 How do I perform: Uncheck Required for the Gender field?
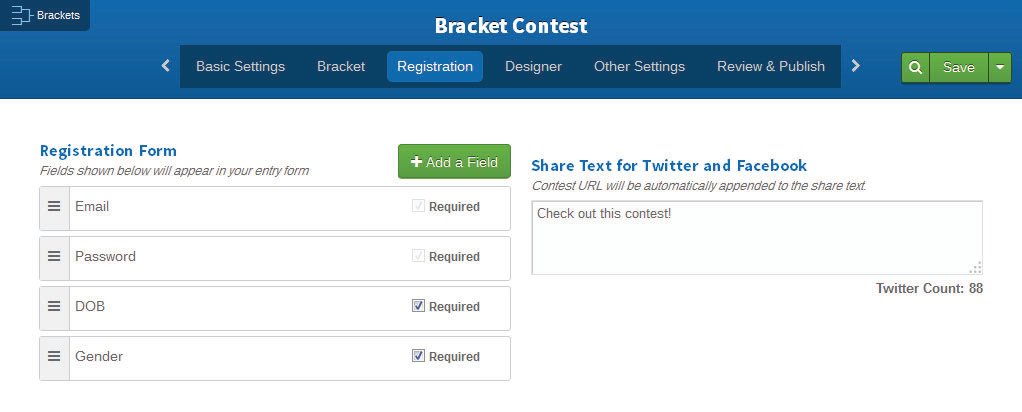click(418, 355)
